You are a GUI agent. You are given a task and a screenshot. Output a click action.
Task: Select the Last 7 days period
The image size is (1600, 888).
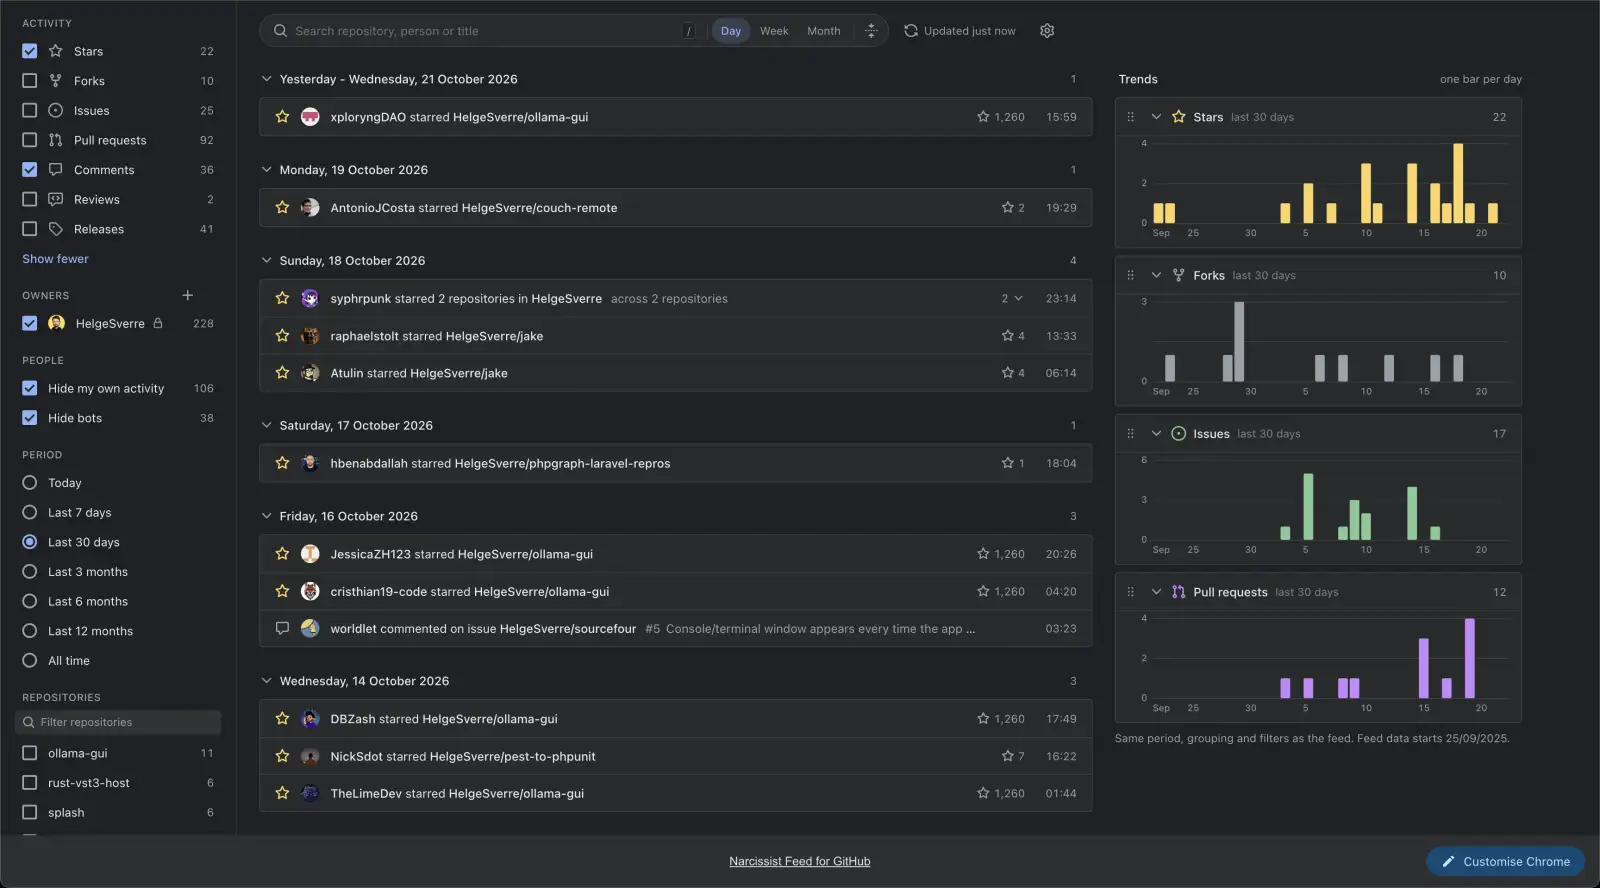(30, 512)
